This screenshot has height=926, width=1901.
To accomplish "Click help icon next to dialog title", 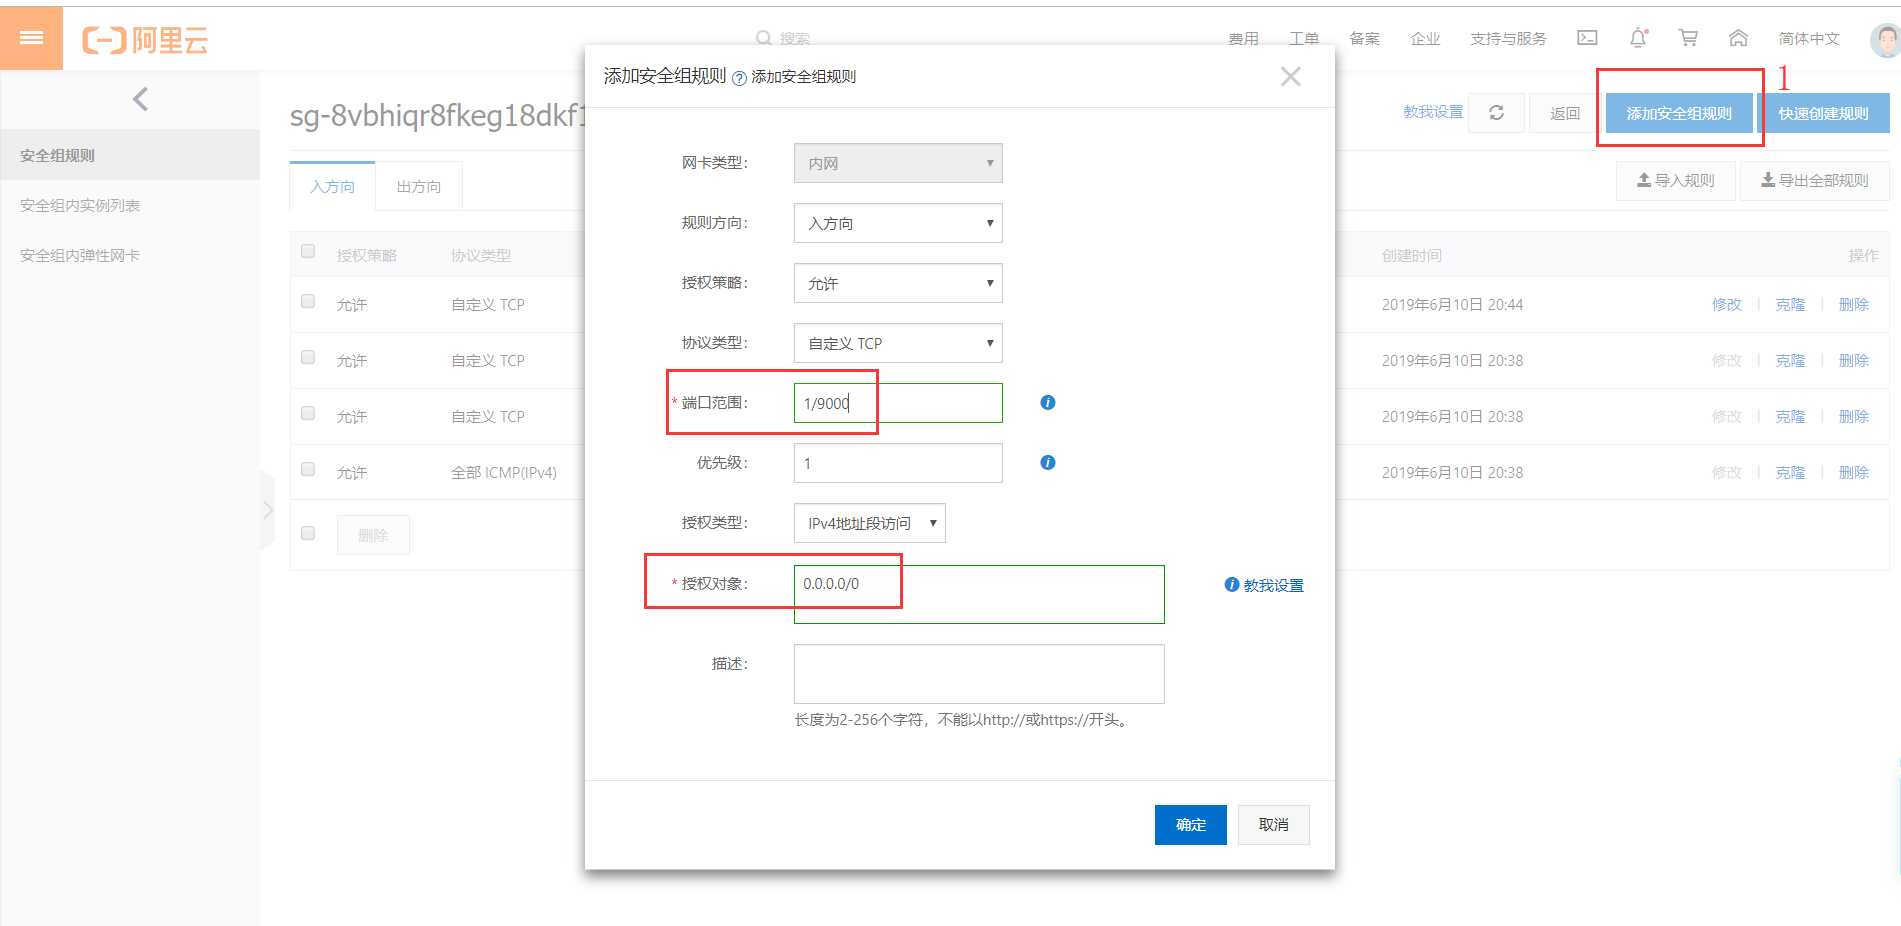I will [739, 78].
